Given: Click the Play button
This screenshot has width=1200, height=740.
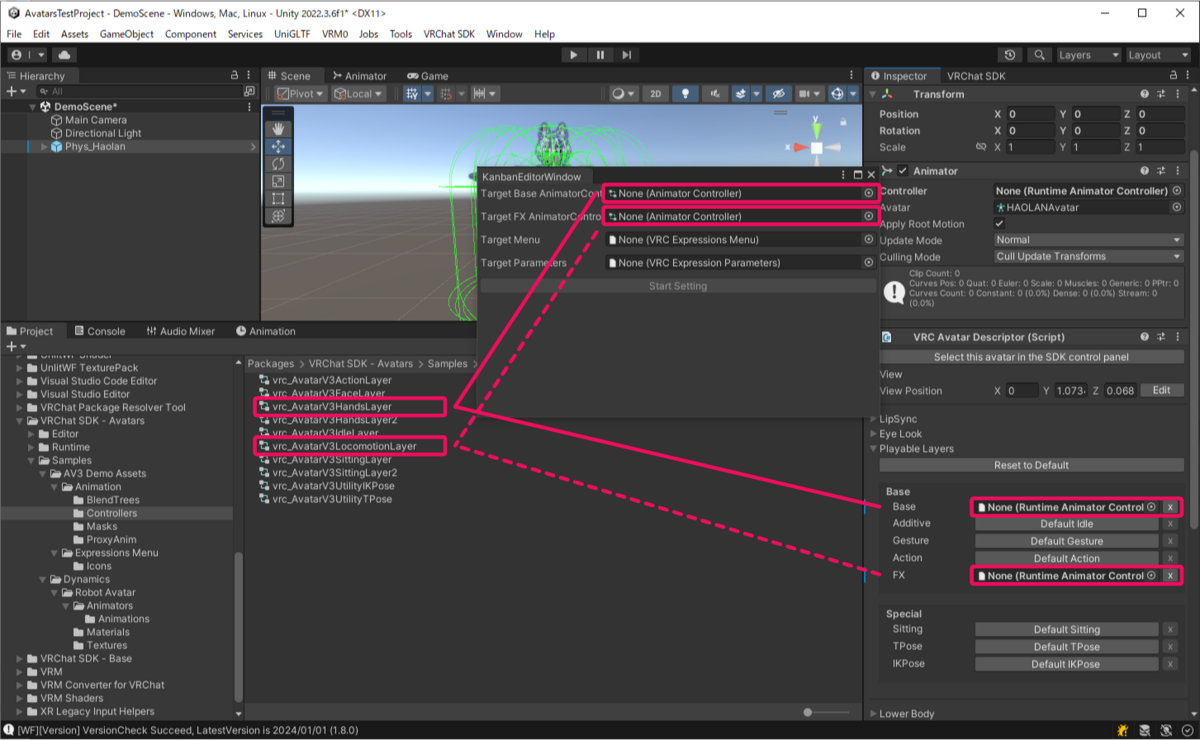Looking at the screenshot, I should click(573, 55).
